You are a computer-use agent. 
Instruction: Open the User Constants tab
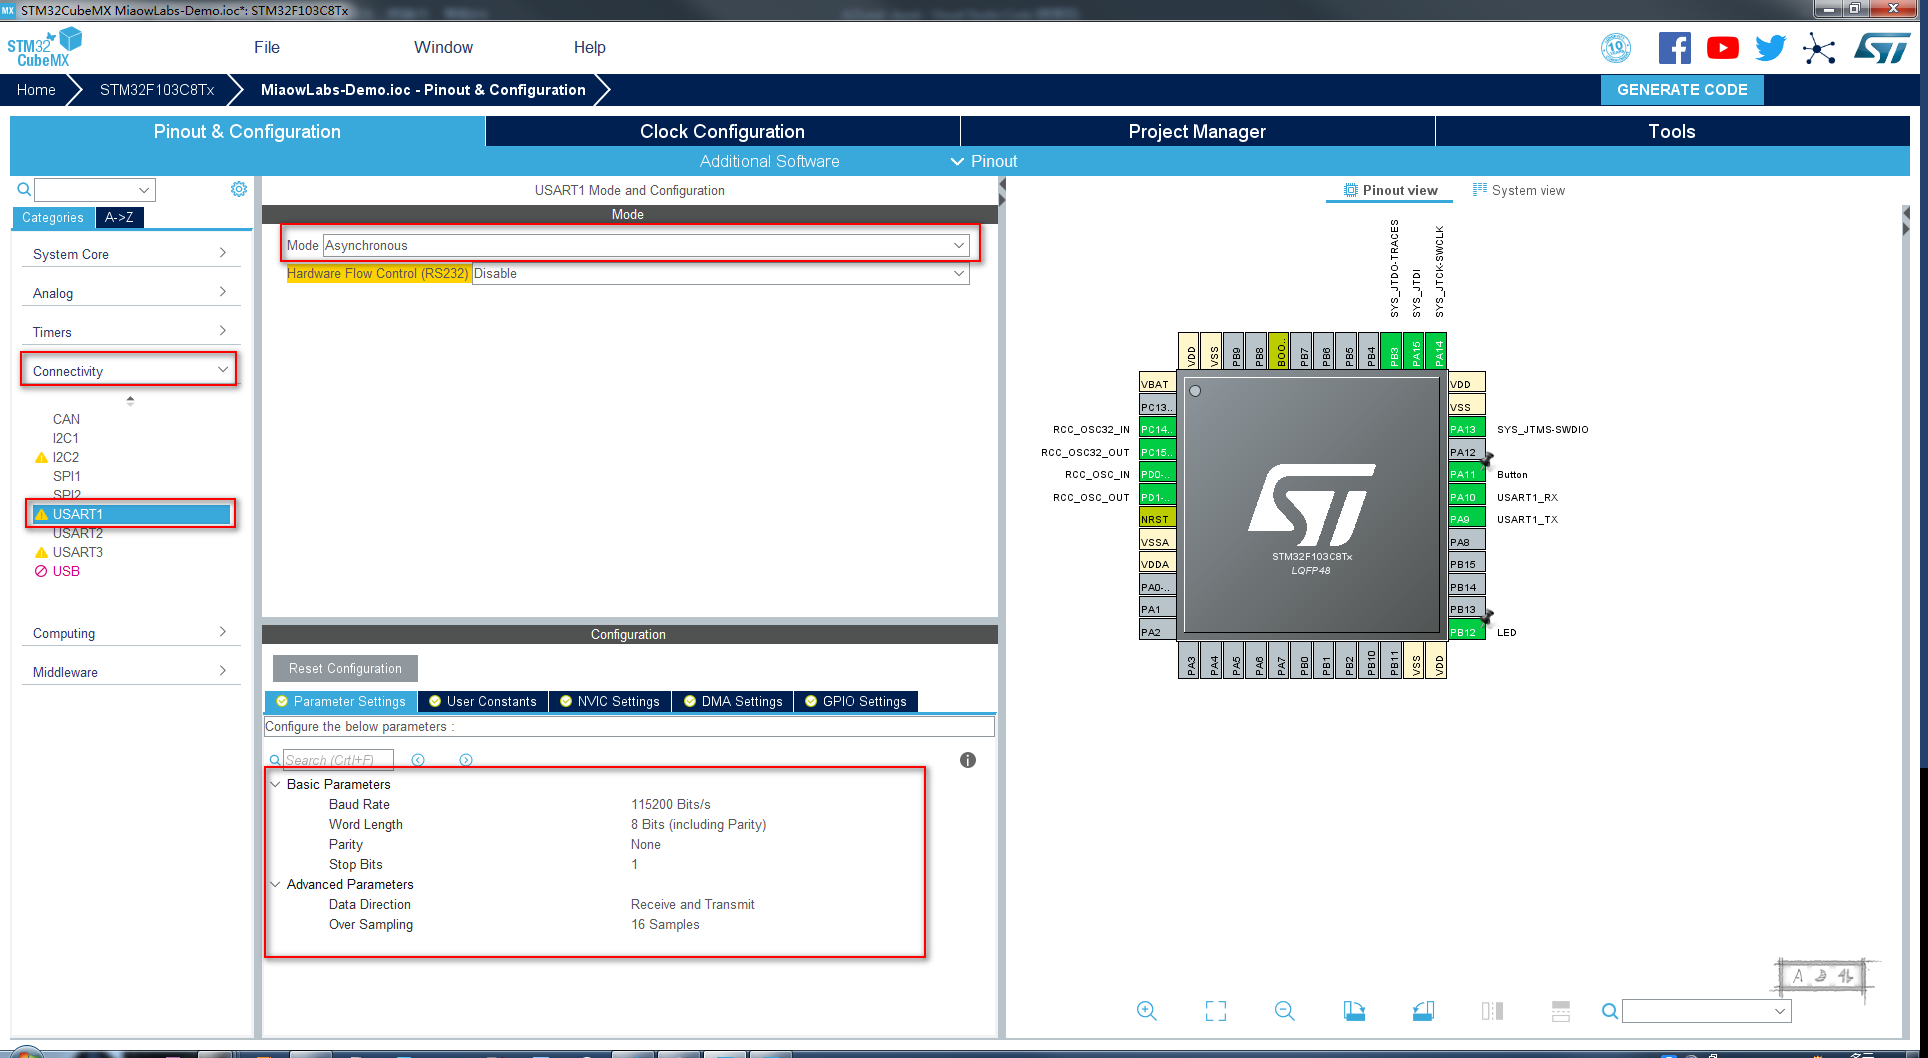tap(483, 701)
